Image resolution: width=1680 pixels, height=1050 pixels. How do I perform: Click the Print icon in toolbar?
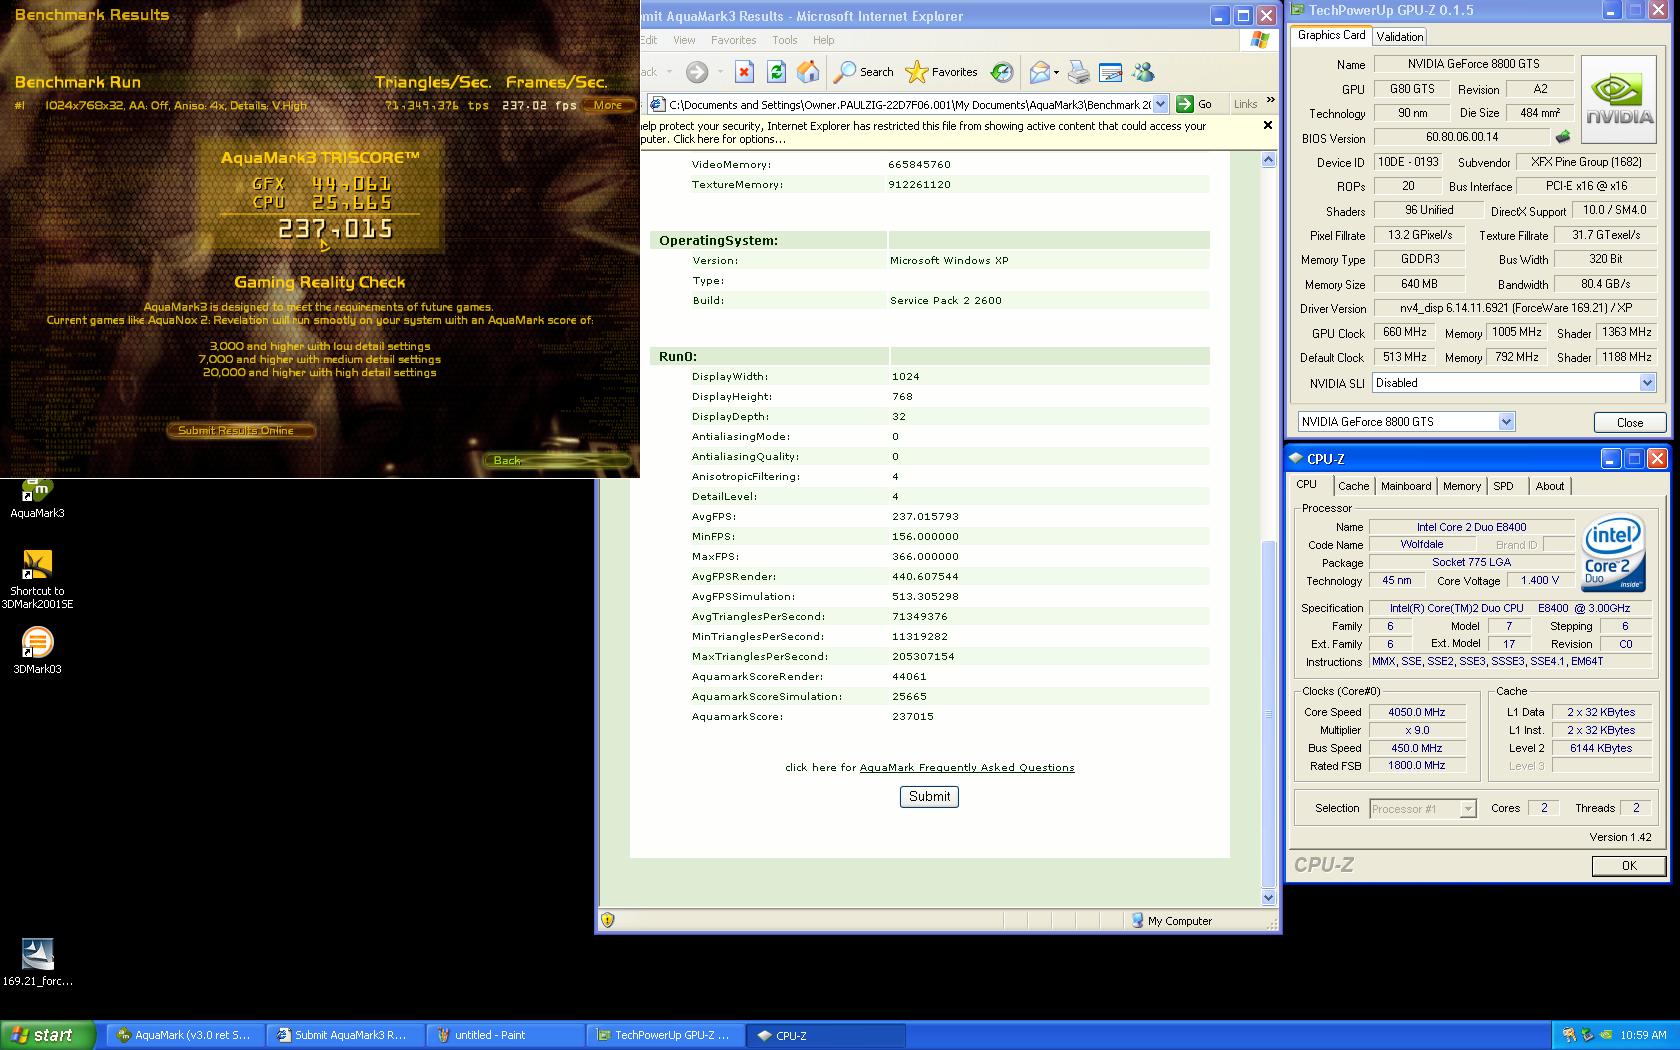[1078, 72]
